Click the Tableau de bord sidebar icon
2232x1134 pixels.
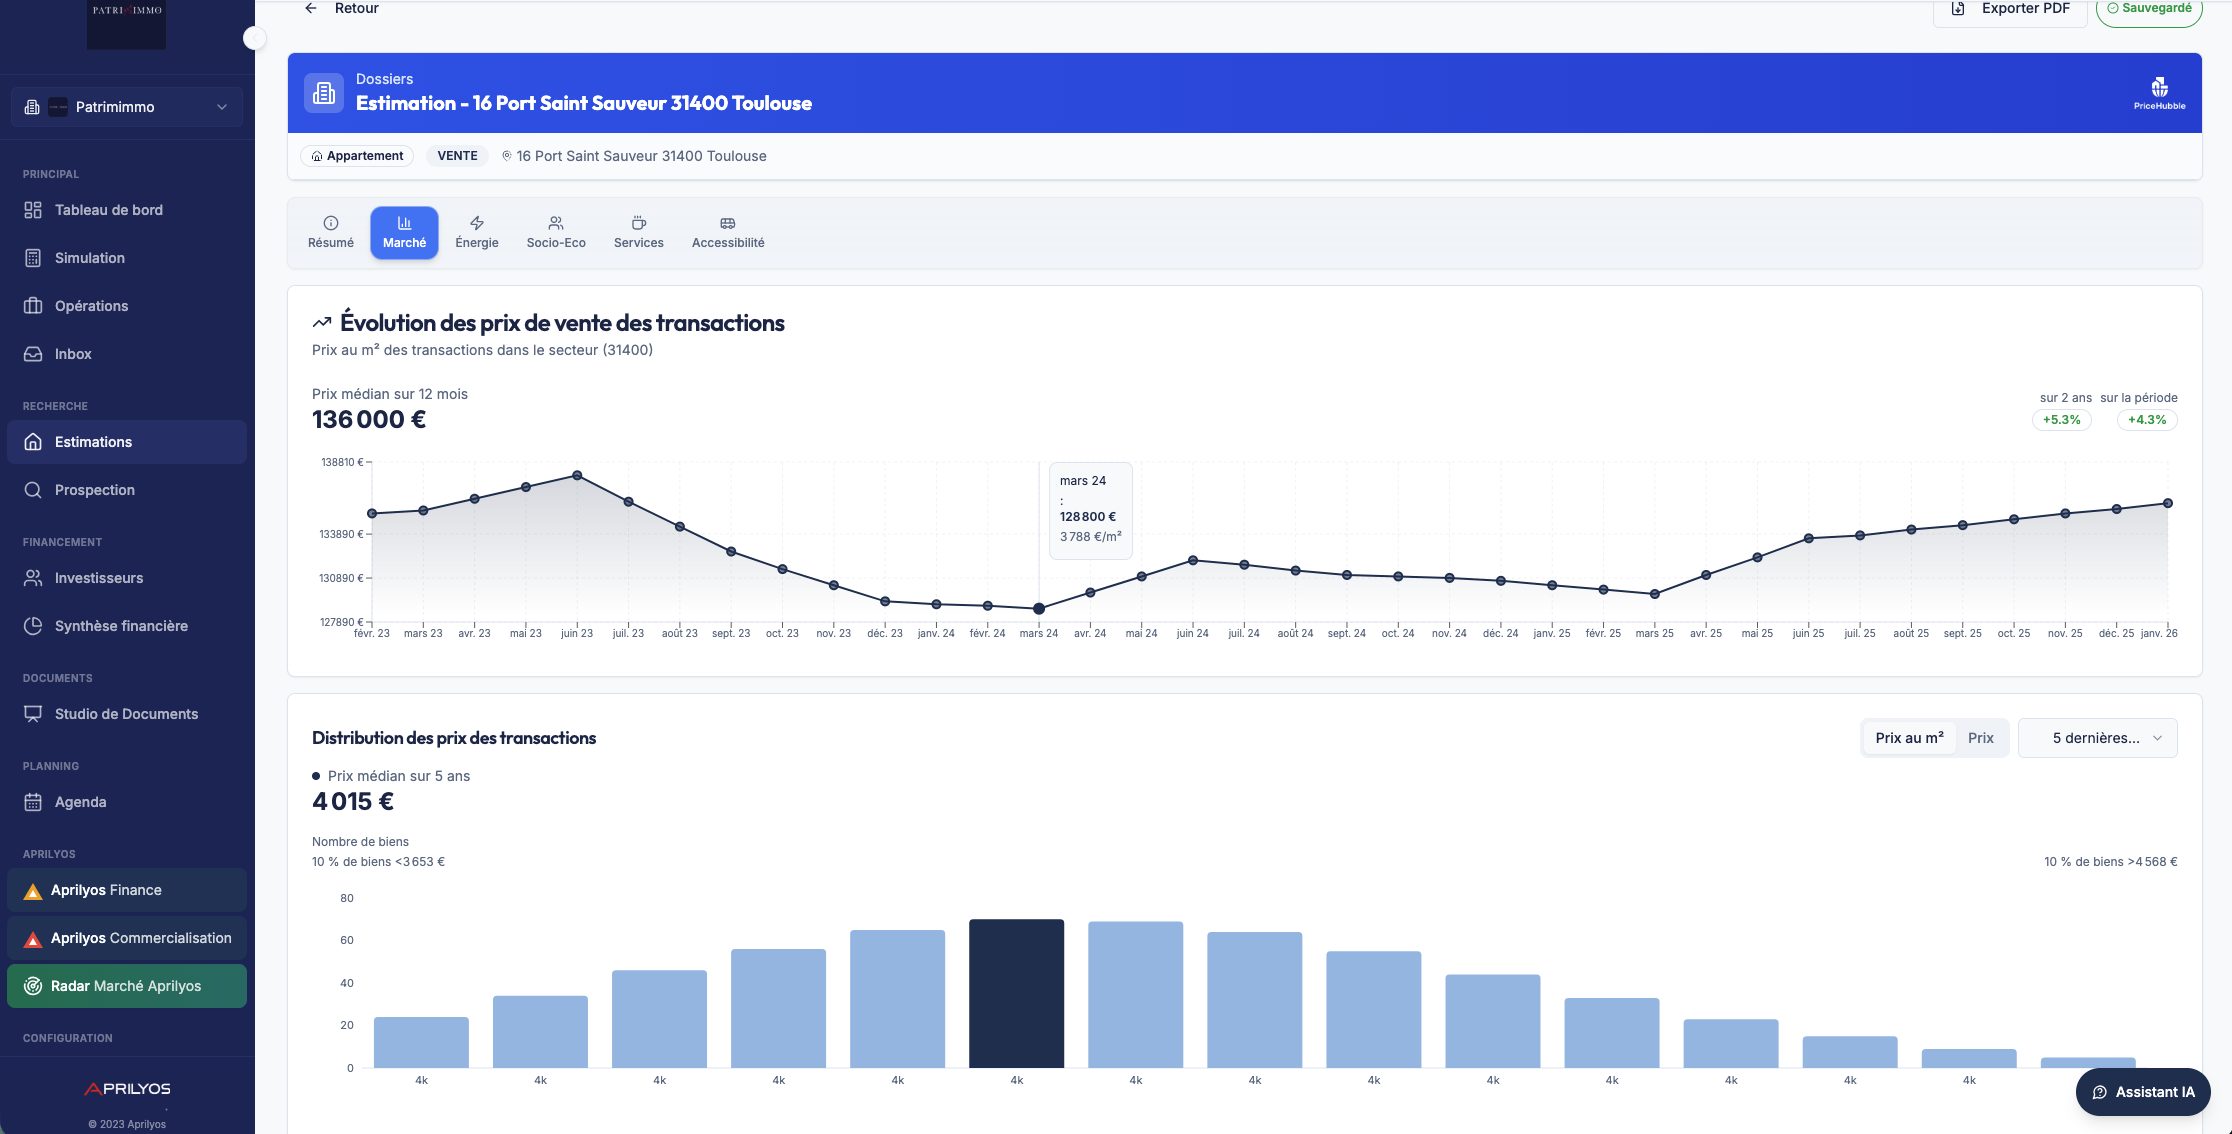pos(33,210)
